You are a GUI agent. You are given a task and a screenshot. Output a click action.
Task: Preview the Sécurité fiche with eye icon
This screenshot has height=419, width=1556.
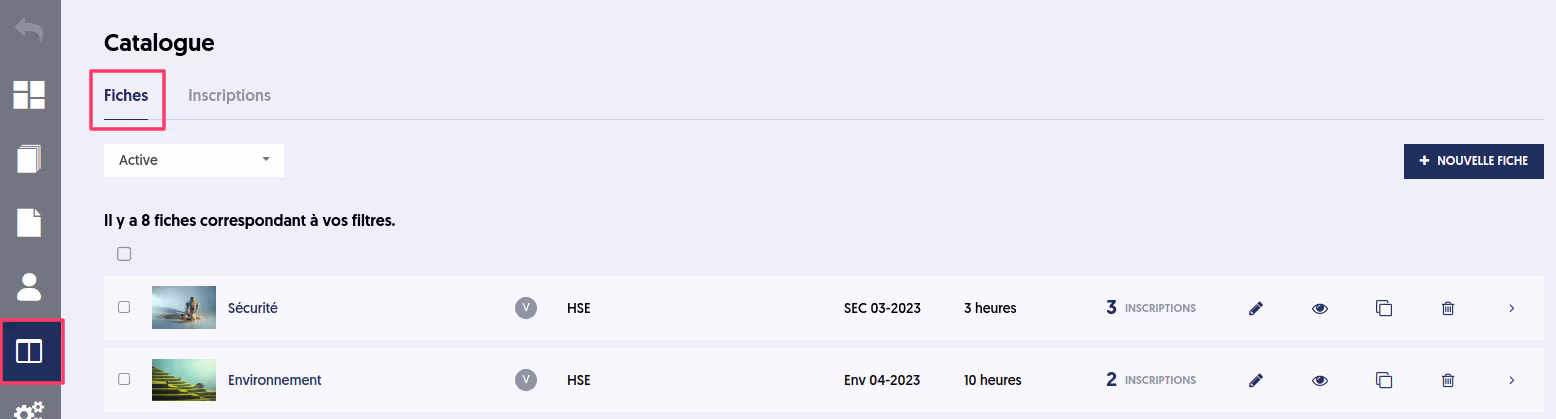(x=1320, y=308)
